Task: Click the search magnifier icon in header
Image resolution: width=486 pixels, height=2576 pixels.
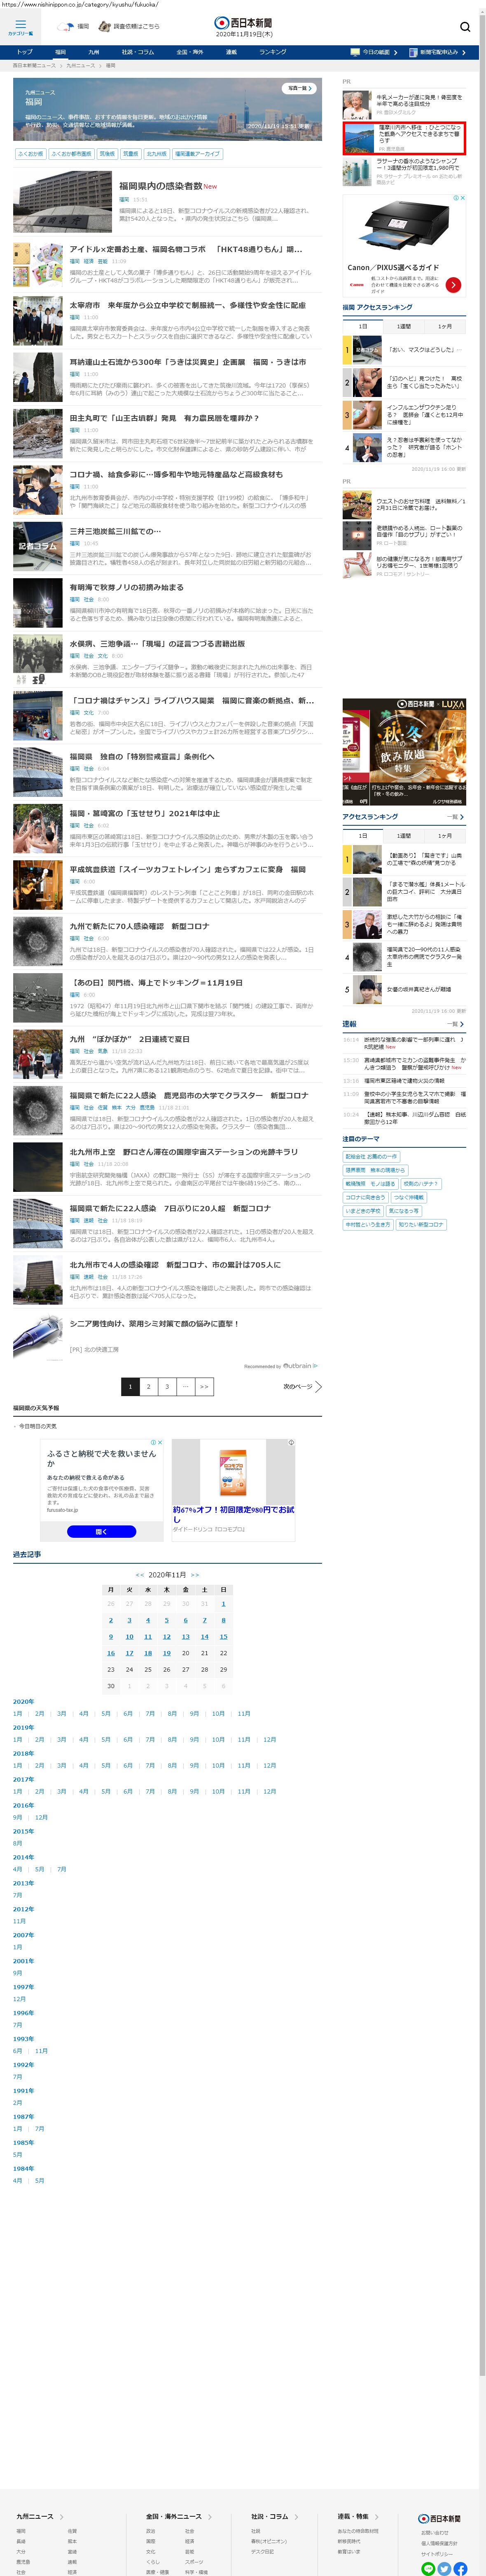Action: point(465,27)
